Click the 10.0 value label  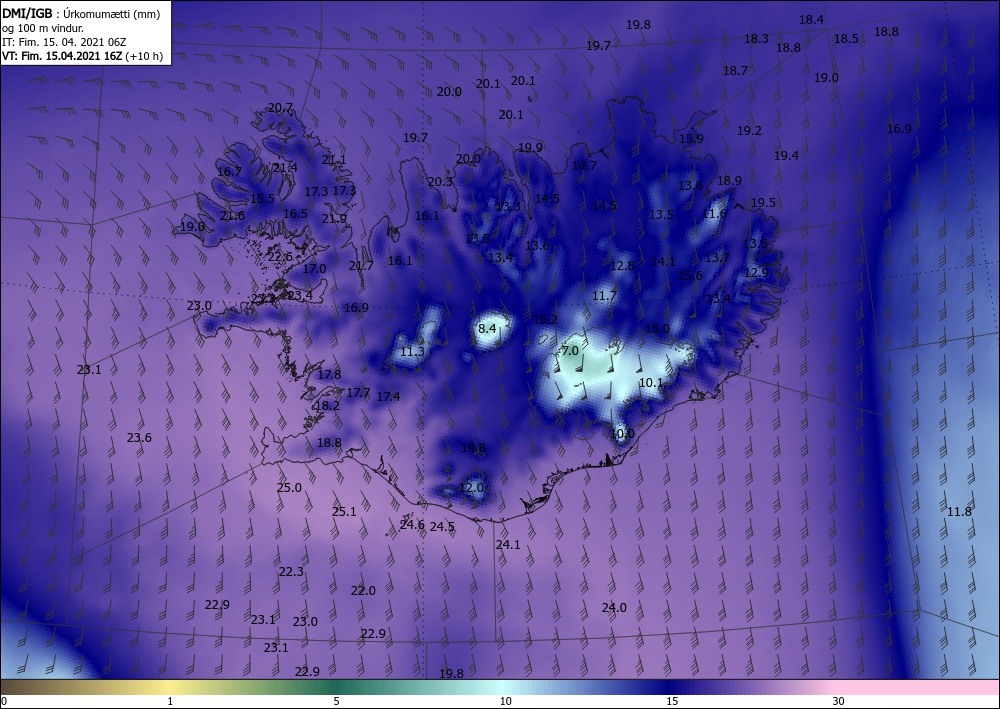coord(622,434)
